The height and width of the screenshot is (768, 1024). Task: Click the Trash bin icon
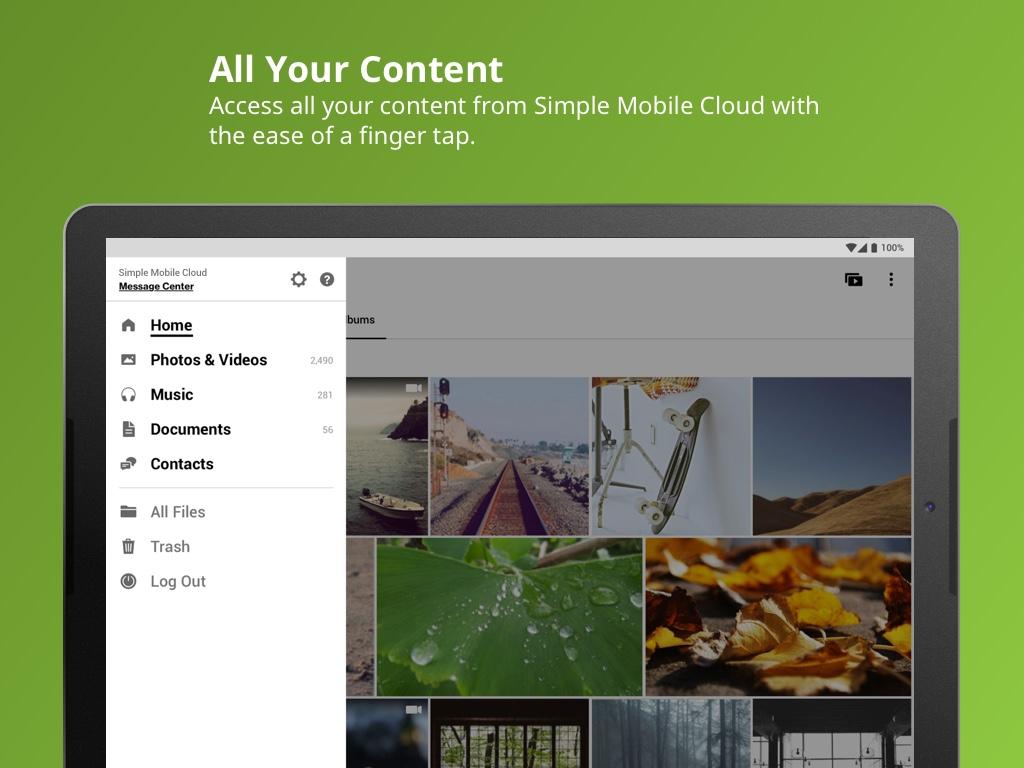coord(129,546)
